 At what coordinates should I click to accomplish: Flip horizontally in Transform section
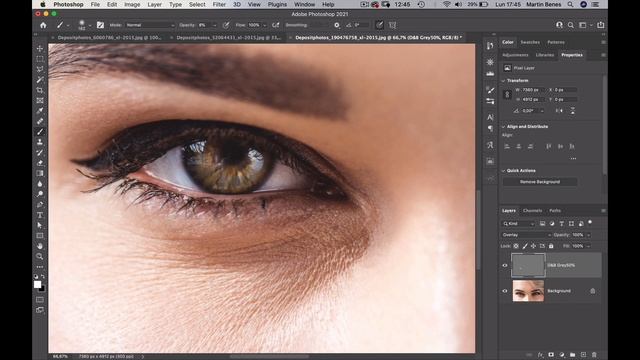coord(559,111)
